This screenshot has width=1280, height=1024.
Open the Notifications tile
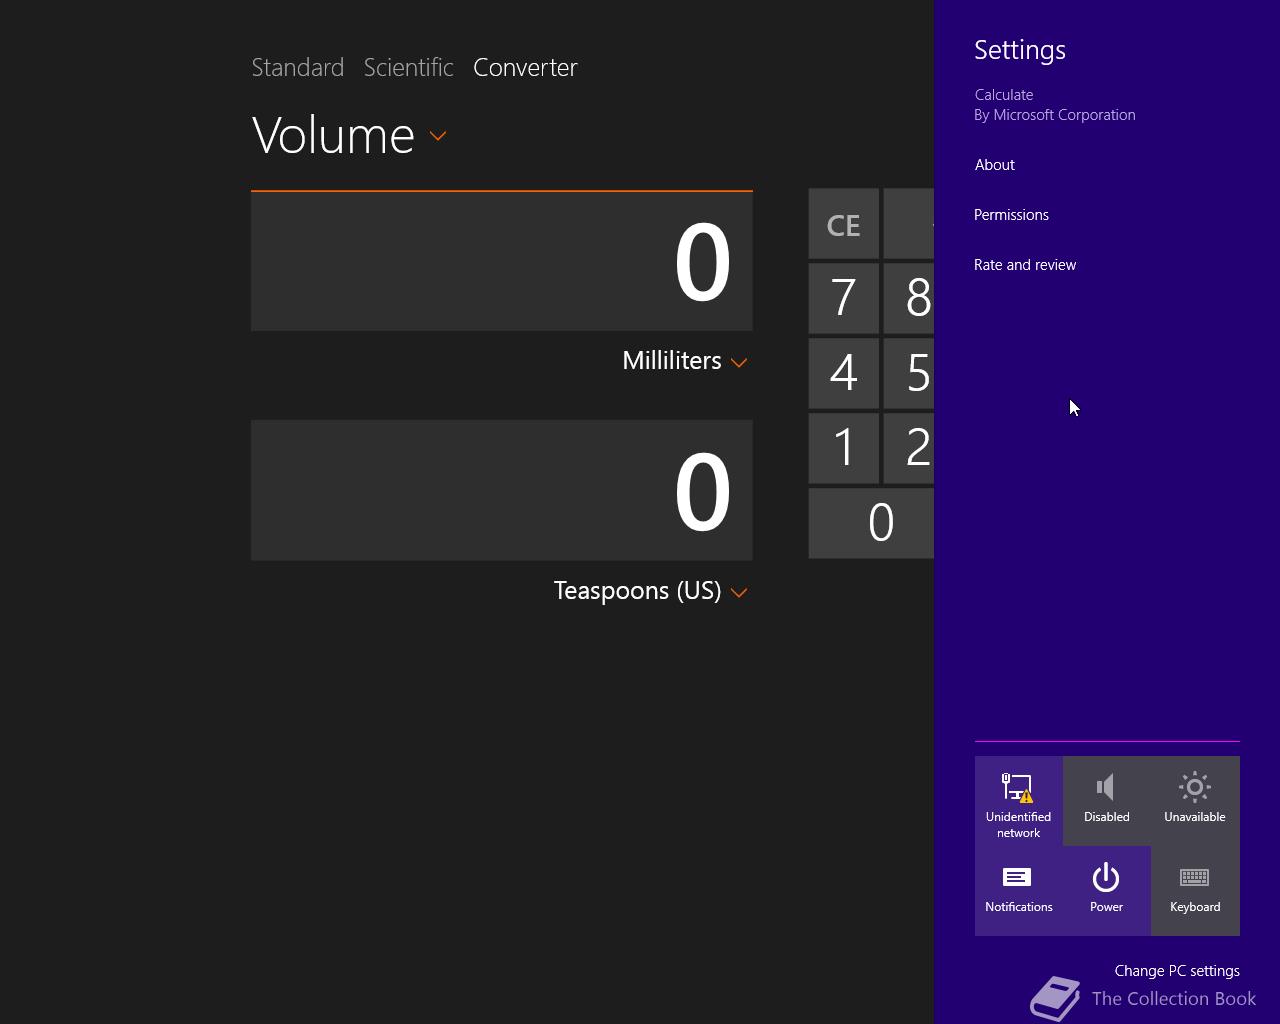(x=1018, y=891)
